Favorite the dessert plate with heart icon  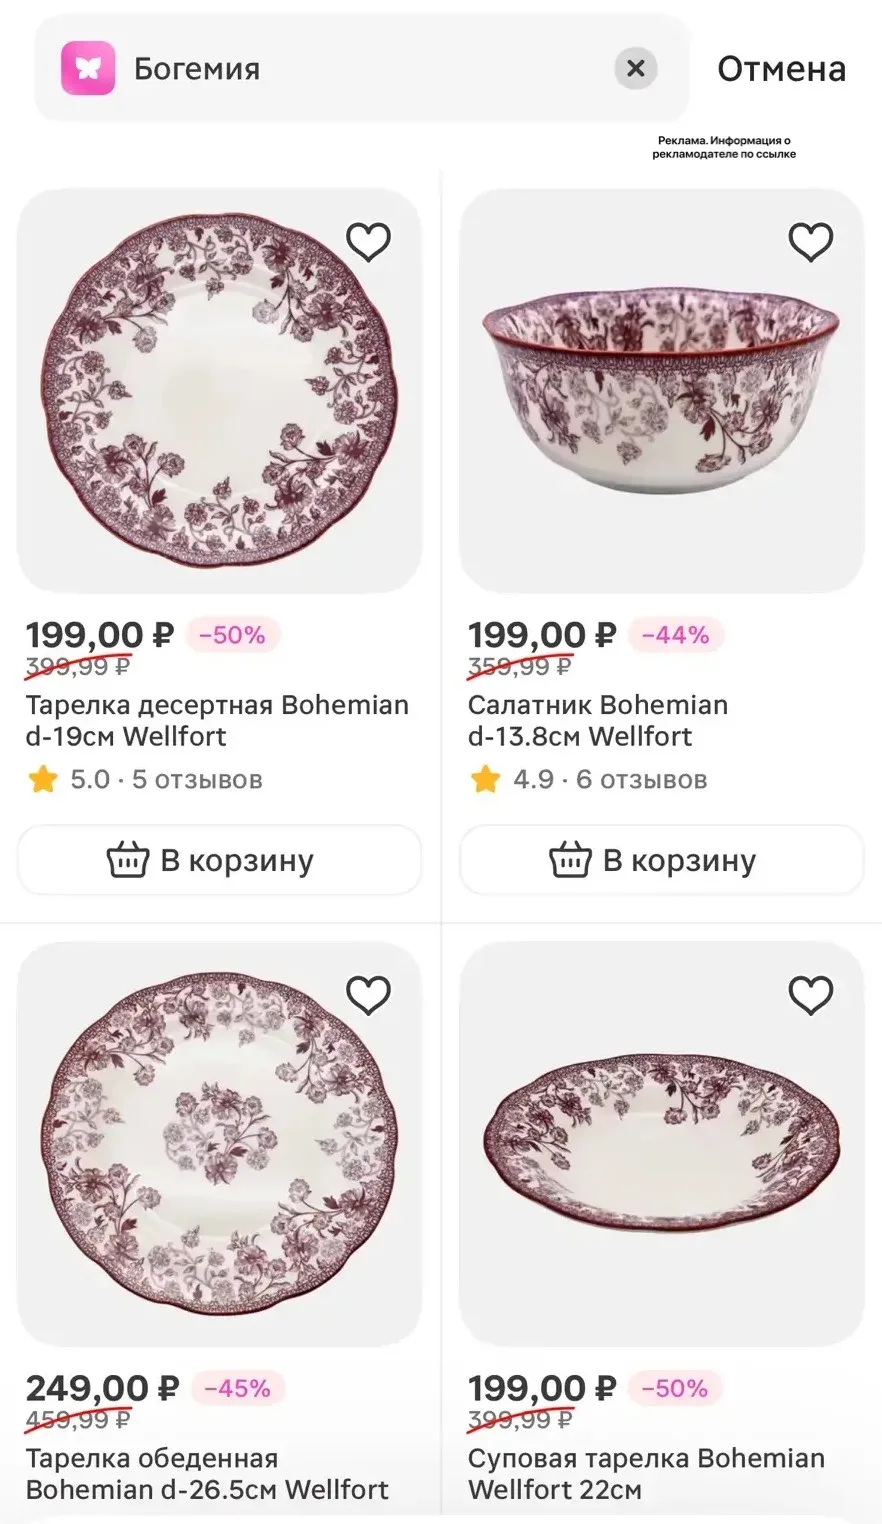point(368,241)
